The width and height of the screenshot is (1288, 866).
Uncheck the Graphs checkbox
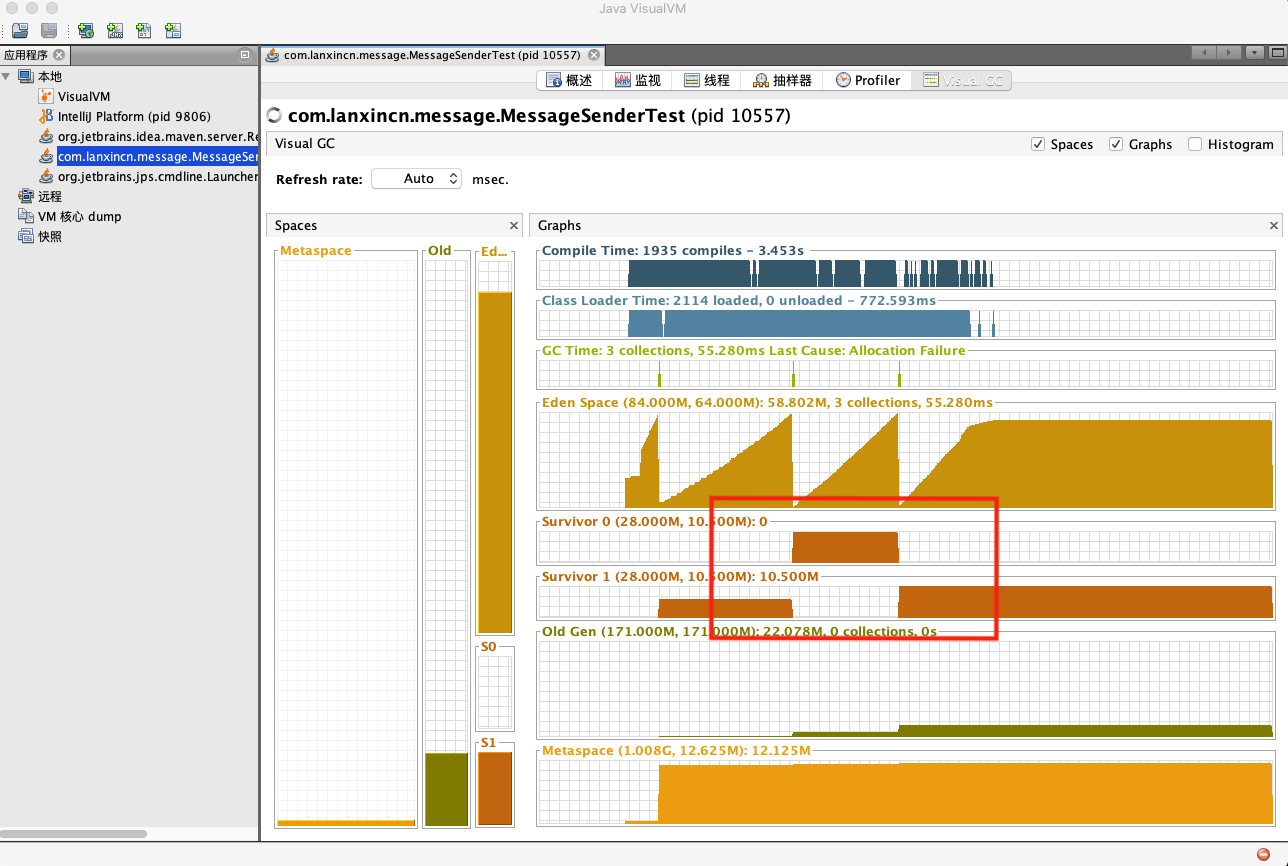(x=1116, y=144)
